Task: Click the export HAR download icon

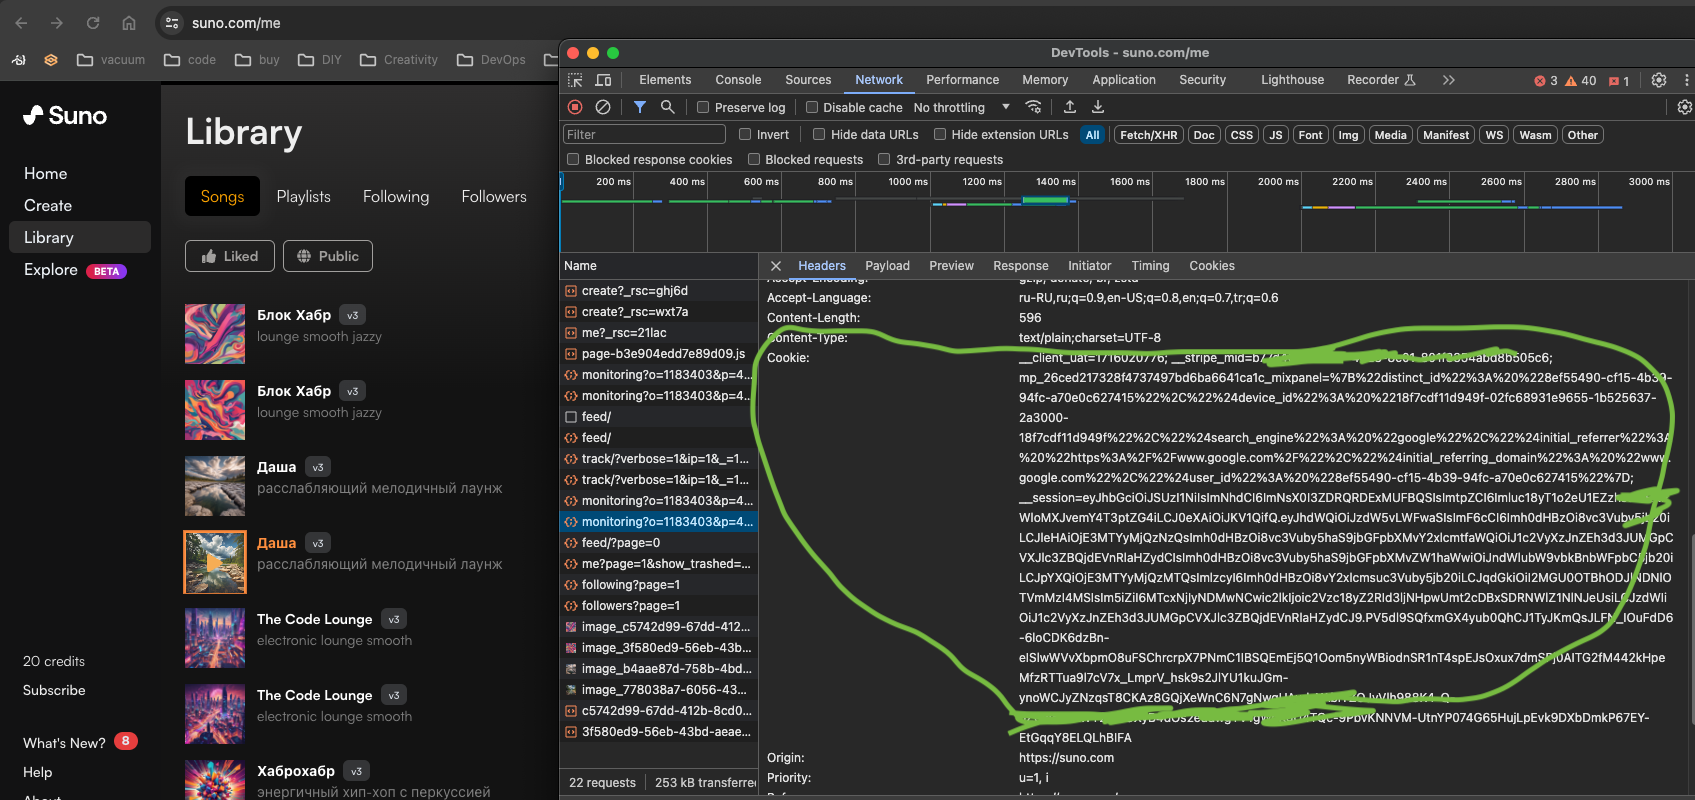Action: point(1098,107)
